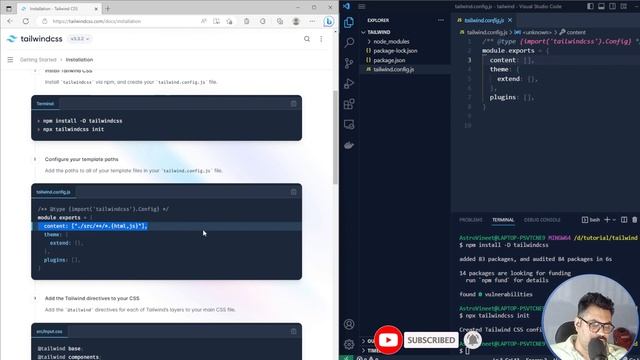The image size is (640, 360).
Task: Split the terminal
Action: [x=624, y=220]
